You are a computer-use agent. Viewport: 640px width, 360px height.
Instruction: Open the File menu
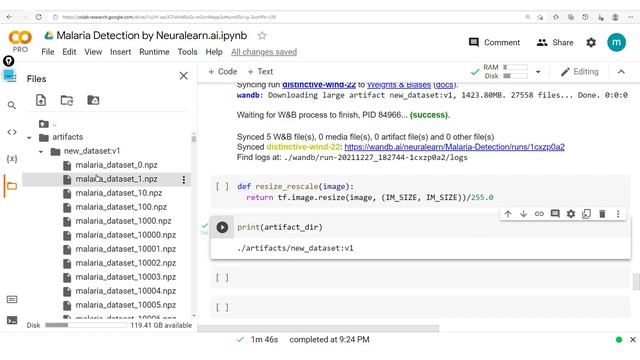[x=47, y=52]
